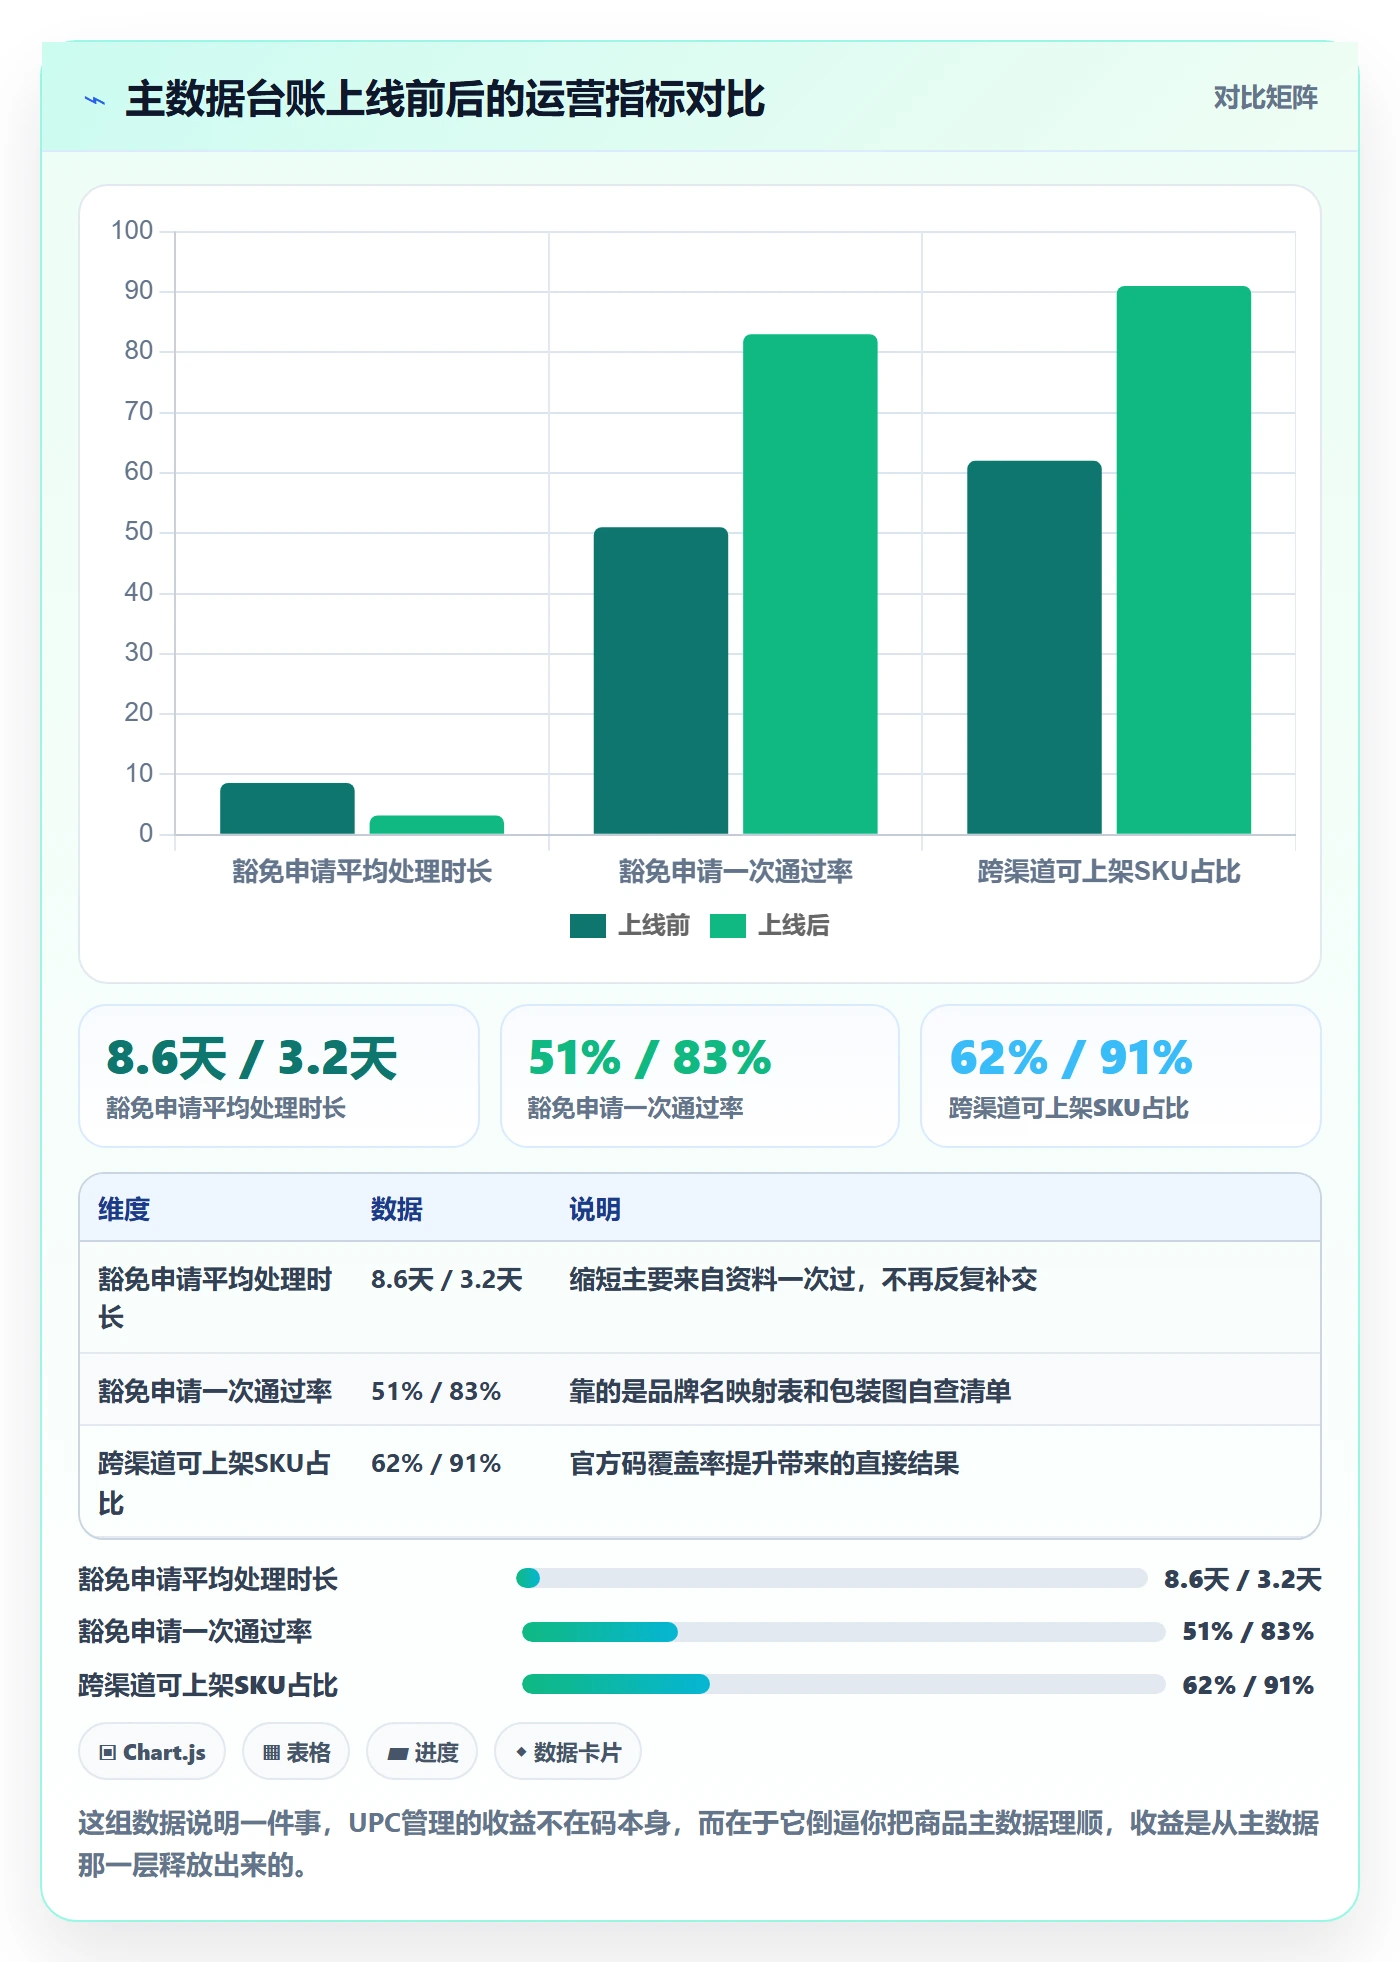Click the 对比矩阵 label in the header
The image size is (1400, 1962).
pyautogui.click(x=1265, y=98)
